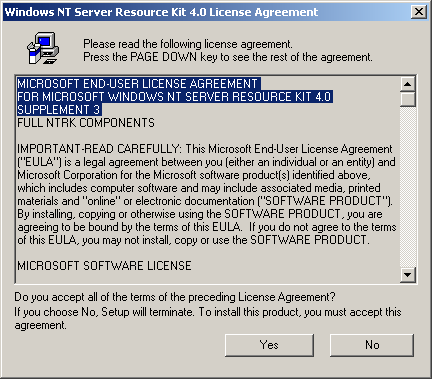Screen dimensions: 432x379
Task: Click the scrollbar down arrow
Action: pyautogui.click(x=407, y=275)
